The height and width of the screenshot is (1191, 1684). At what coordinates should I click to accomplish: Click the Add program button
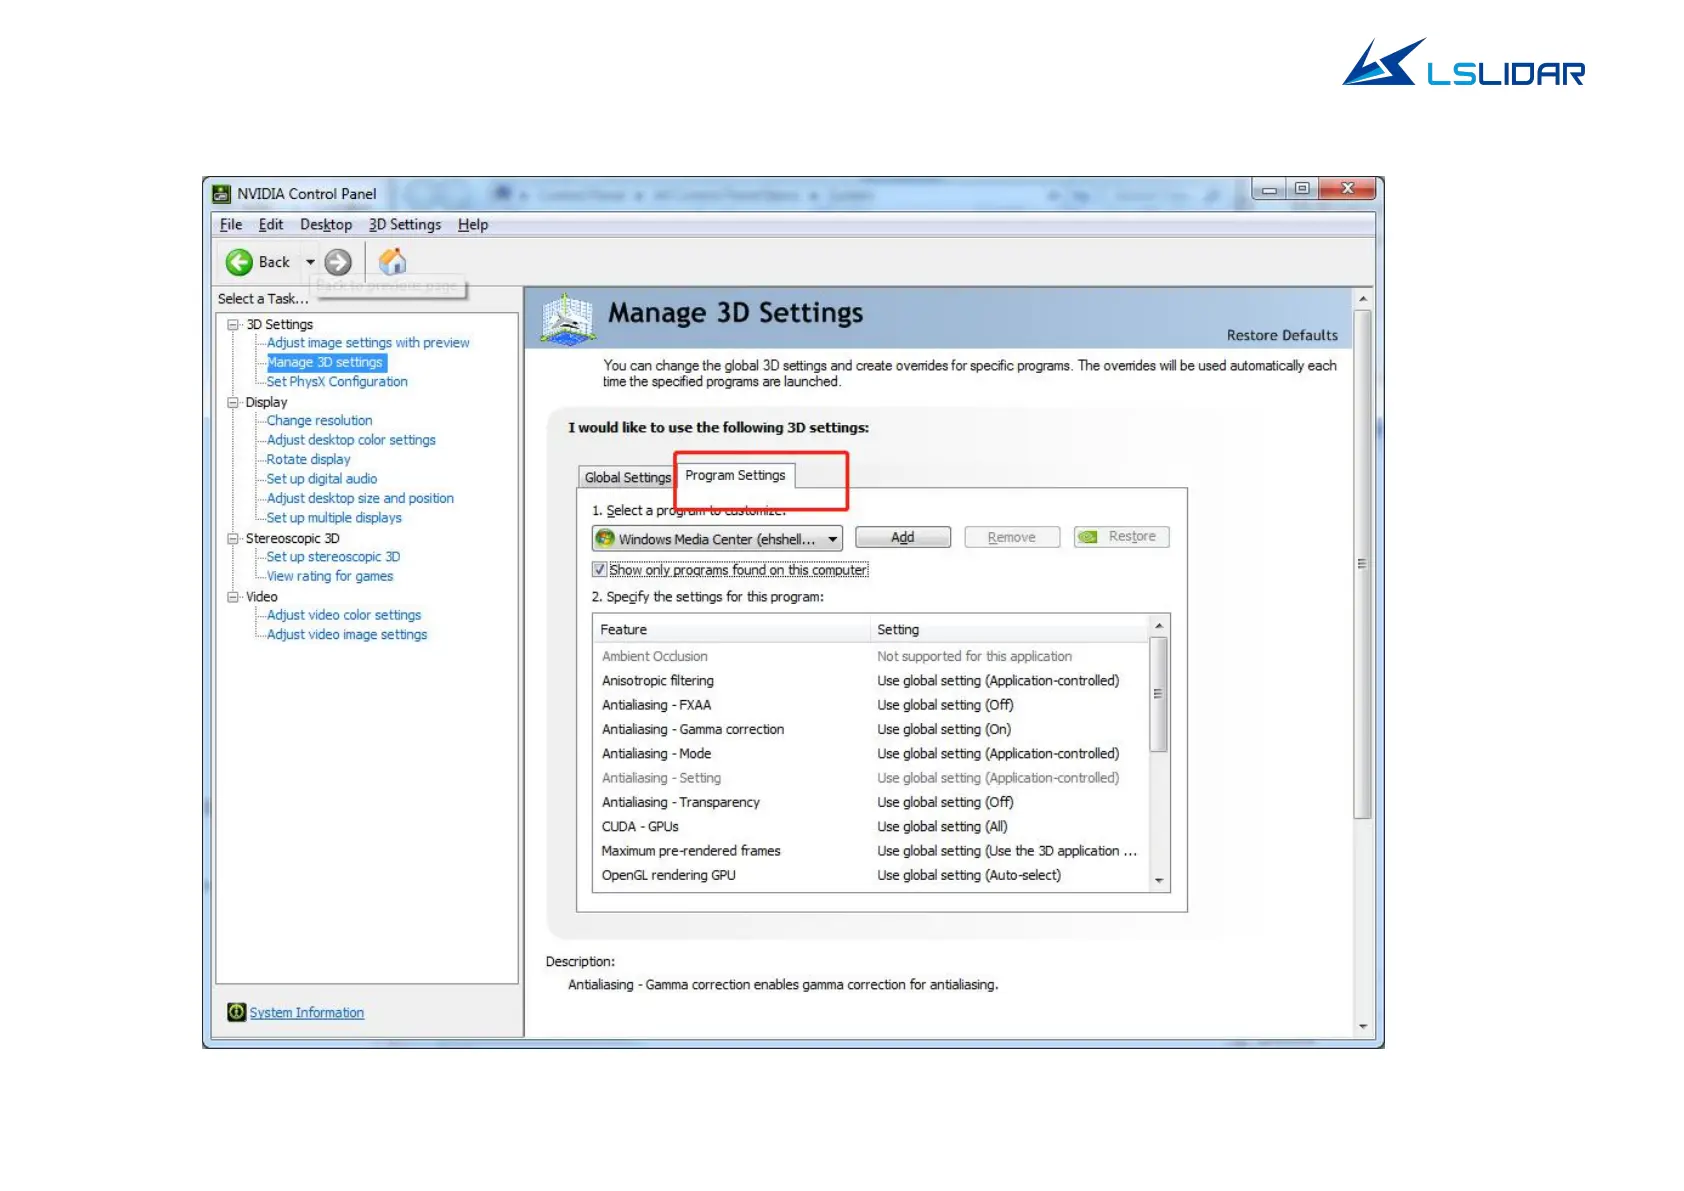click(903, 537)
